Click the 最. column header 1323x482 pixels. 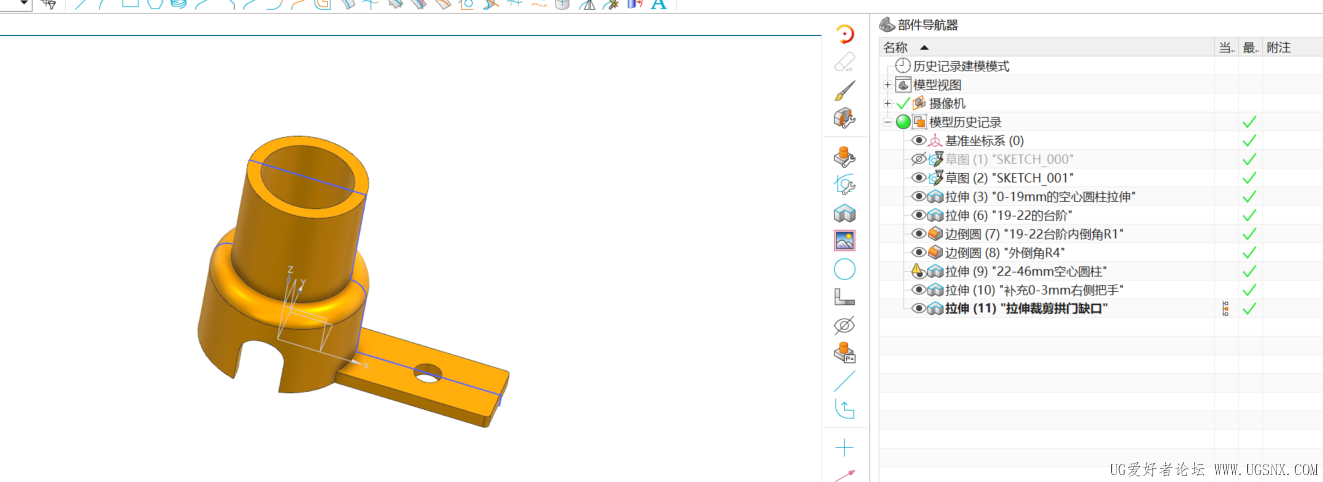tap(1250, 47)
